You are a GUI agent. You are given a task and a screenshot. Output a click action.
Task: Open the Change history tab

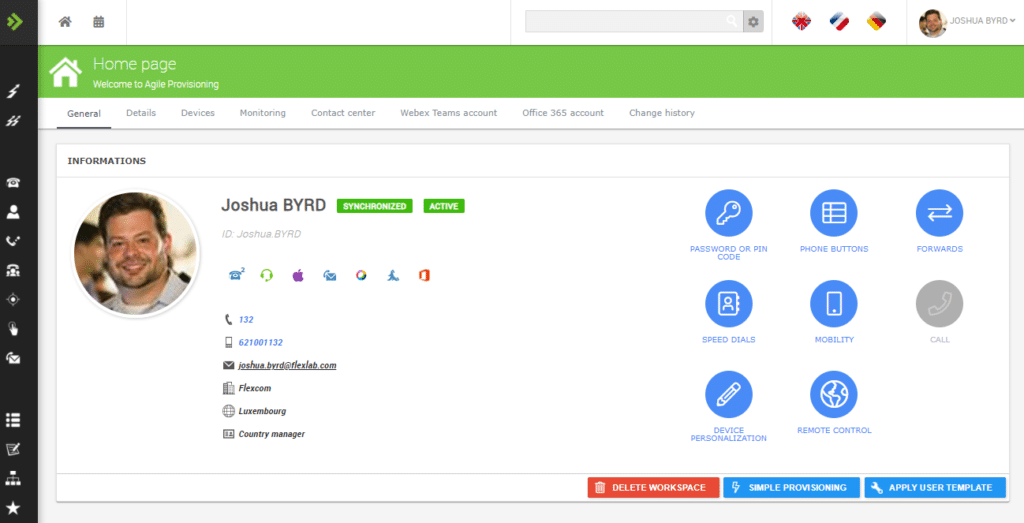tap(661, 113)
